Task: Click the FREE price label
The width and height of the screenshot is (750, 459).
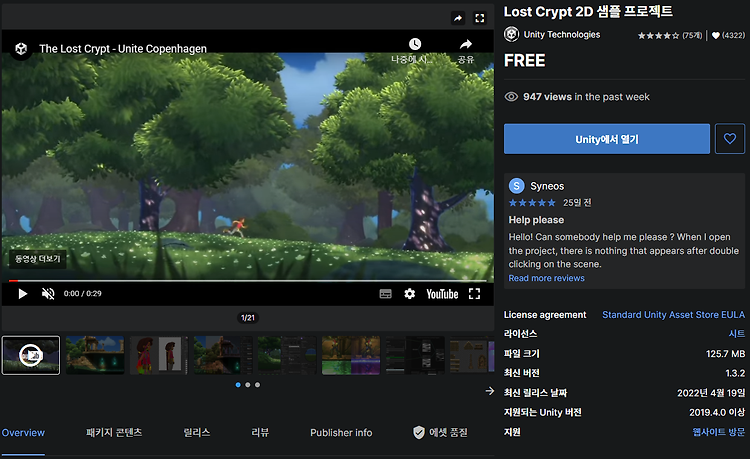Action: pos(524,61)
